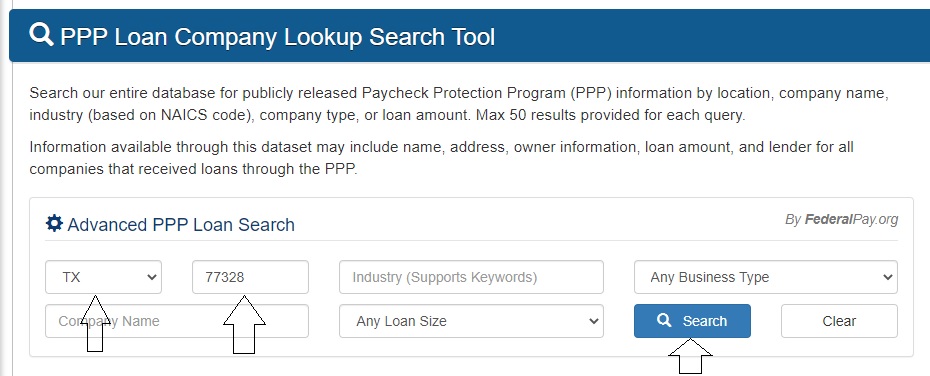The image size is (930, 376).
Task: Click the Industry (Supports Keywords) field
Action: (x=471, y=277)
